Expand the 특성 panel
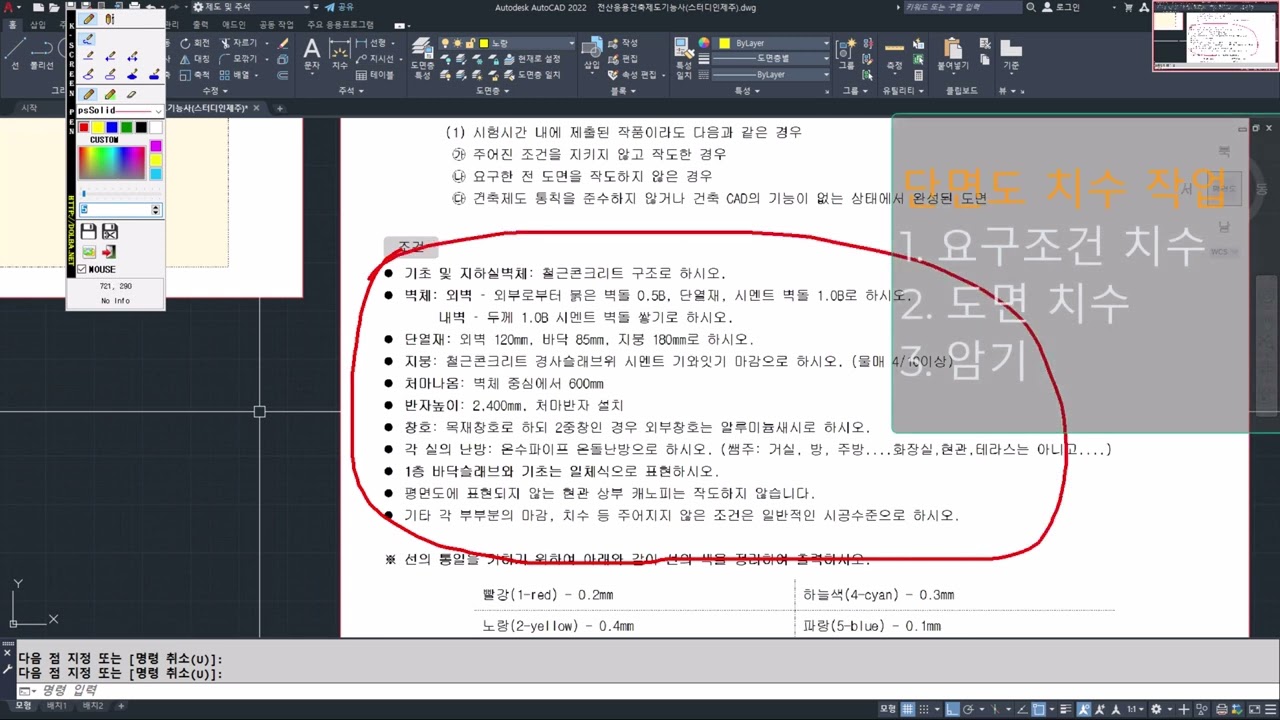Image resolution: width=1280 pixels, height=720 pixels. click(746, 91)
